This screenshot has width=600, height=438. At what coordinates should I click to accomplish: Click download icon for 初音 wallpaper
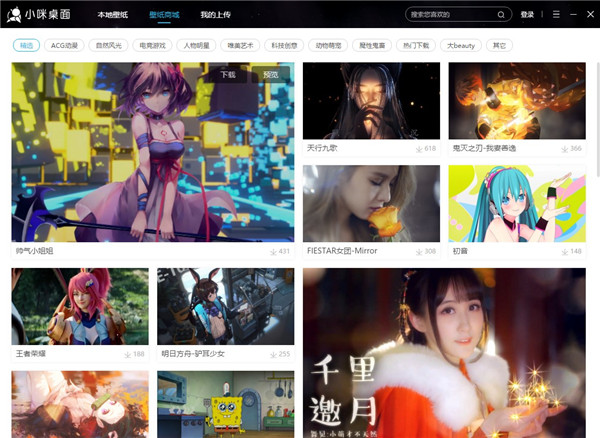(x=564, y=252)
